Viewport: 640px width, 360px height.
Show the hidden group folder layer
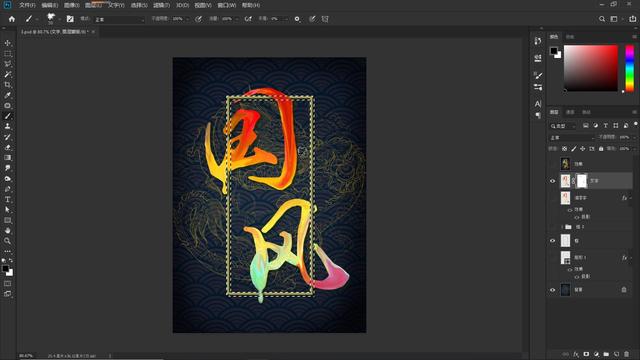pos(553,227)
